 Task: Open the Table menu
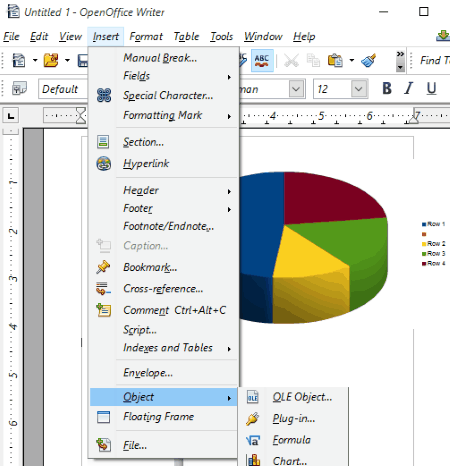(186, 36)
